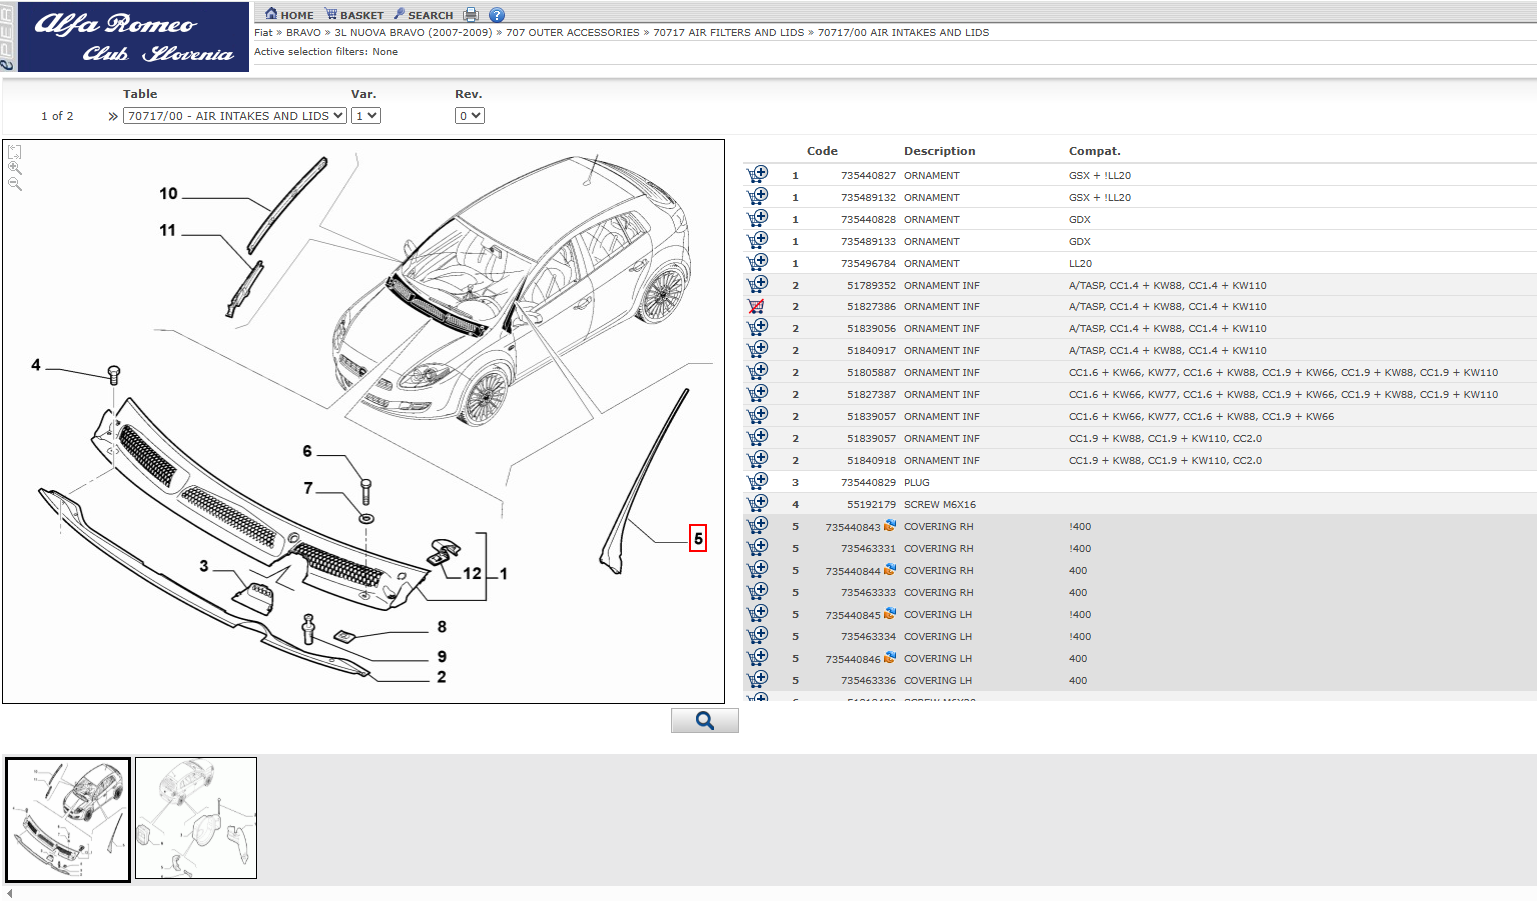Open the help question mark icon
The width and height of the screenshot is (1537, 905).
497,15
